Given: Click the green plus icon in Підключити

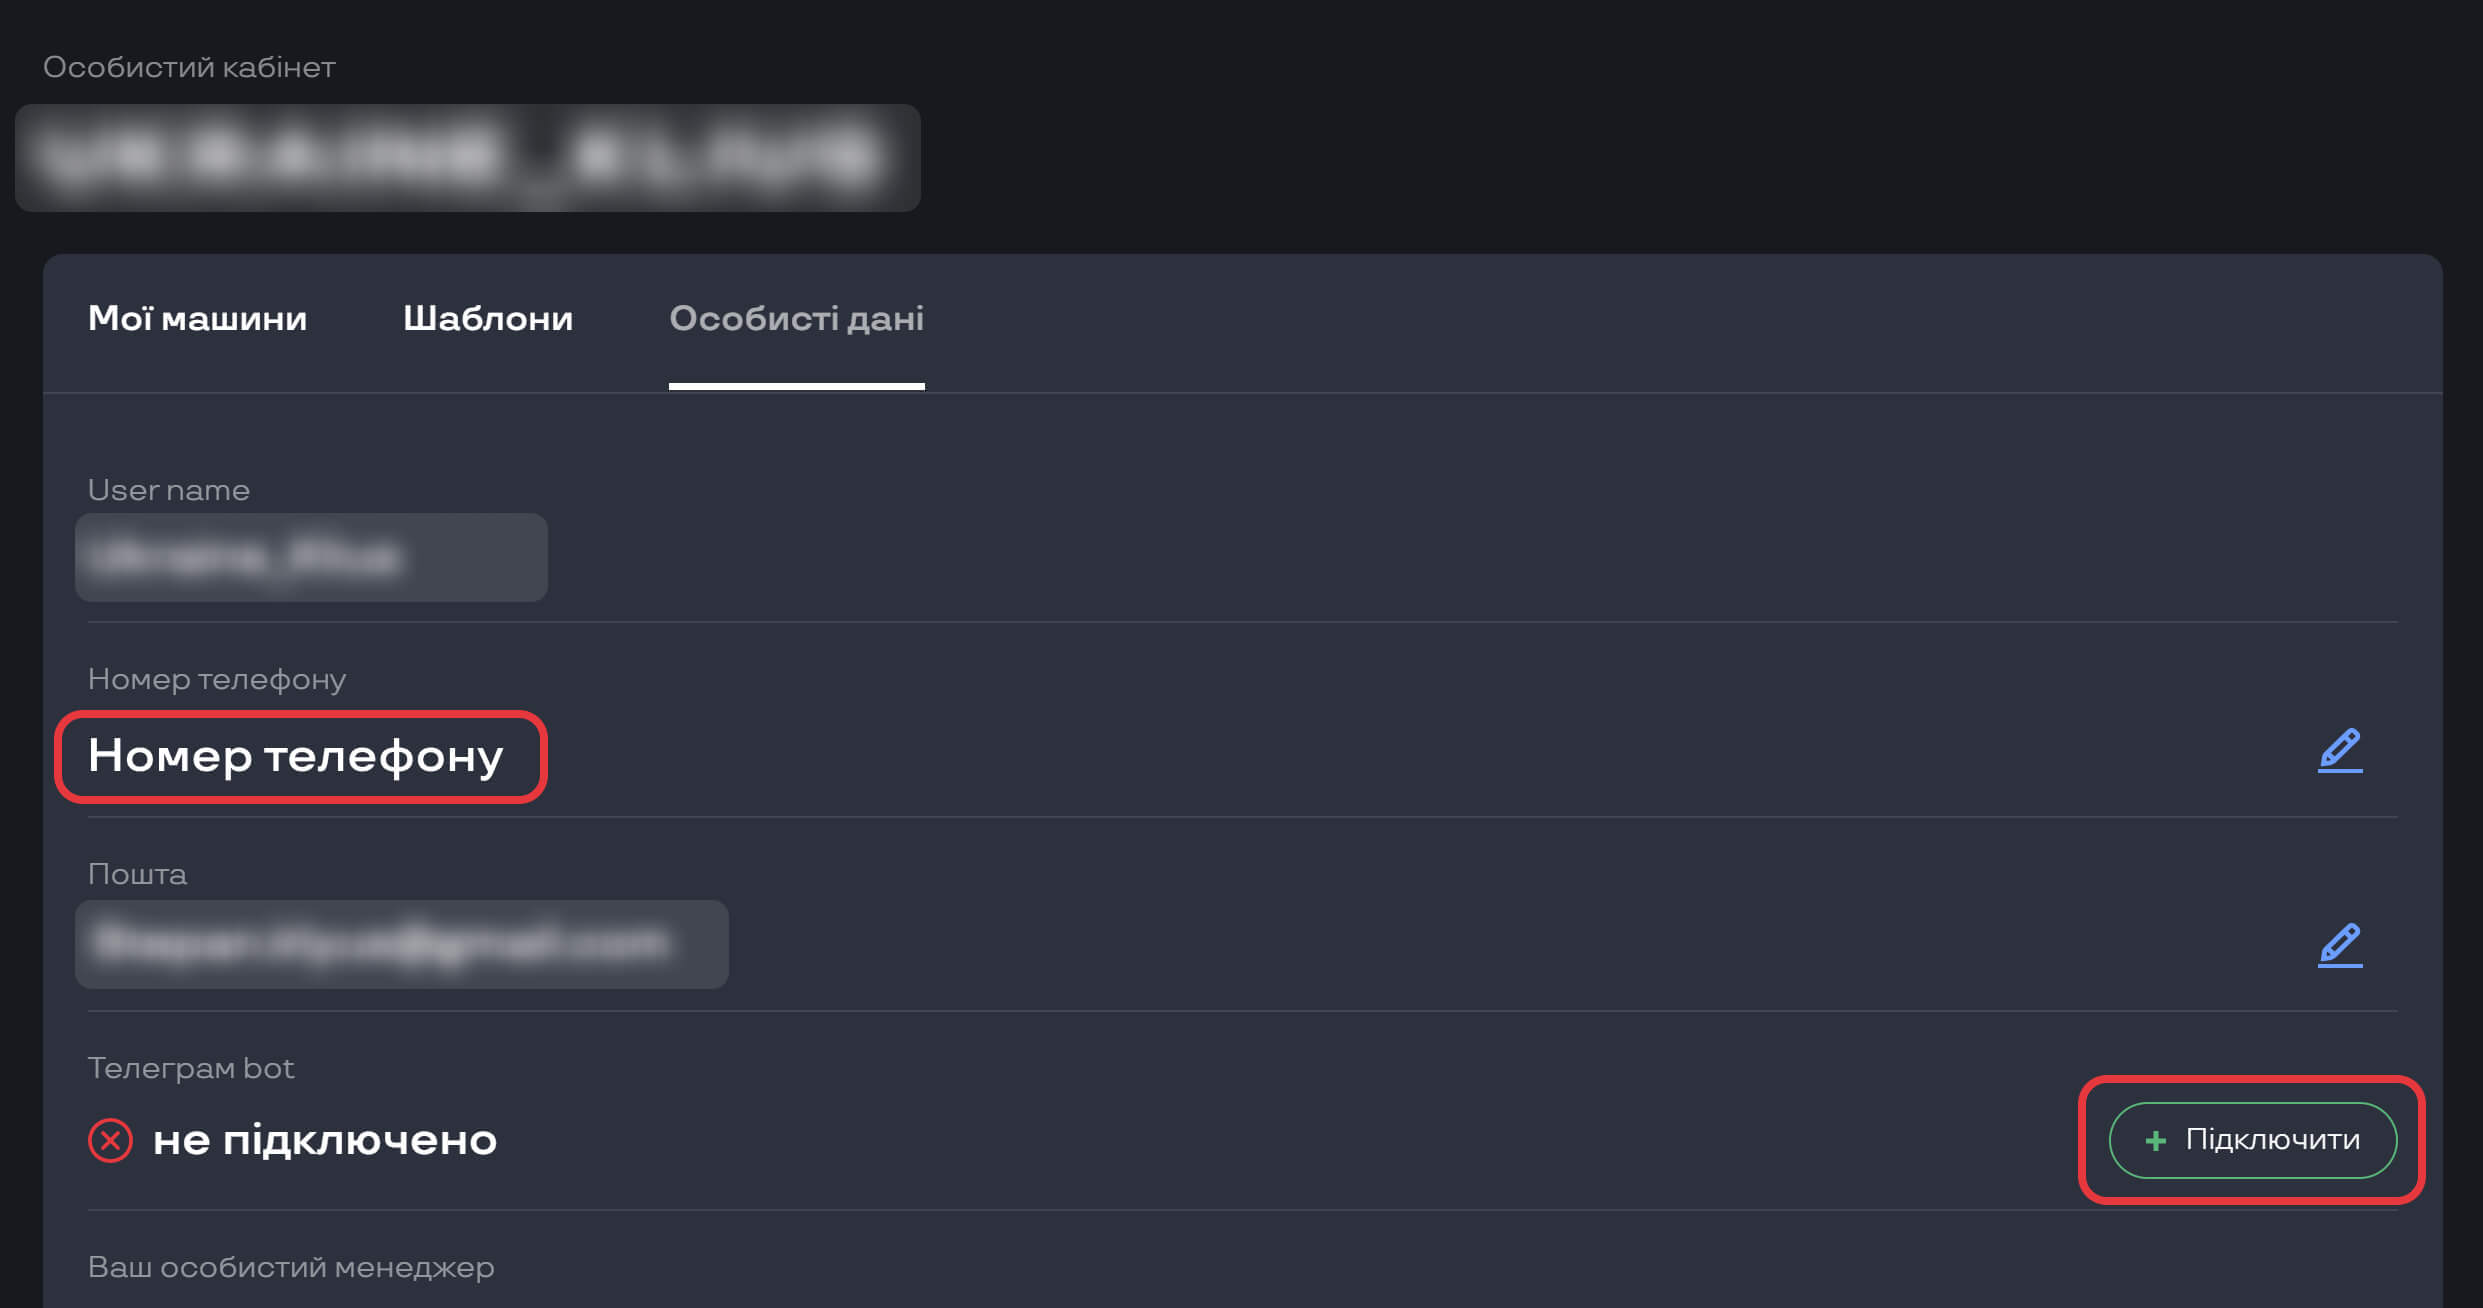Looking at the screenshot, I should point(2155,1140).
